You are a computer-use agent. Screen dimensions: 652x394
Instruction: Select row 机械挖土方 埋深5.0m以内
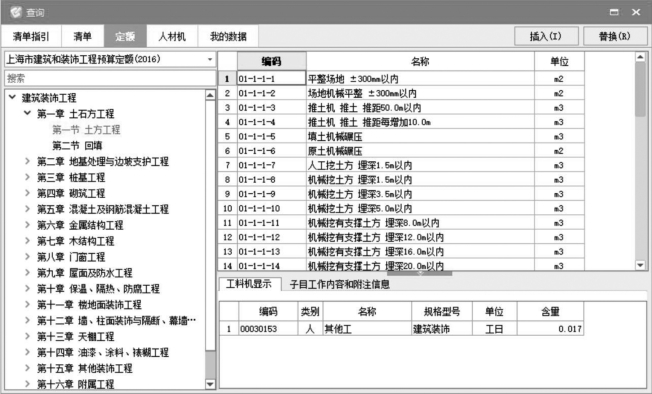pyautogui.click(x=401, y=208)
